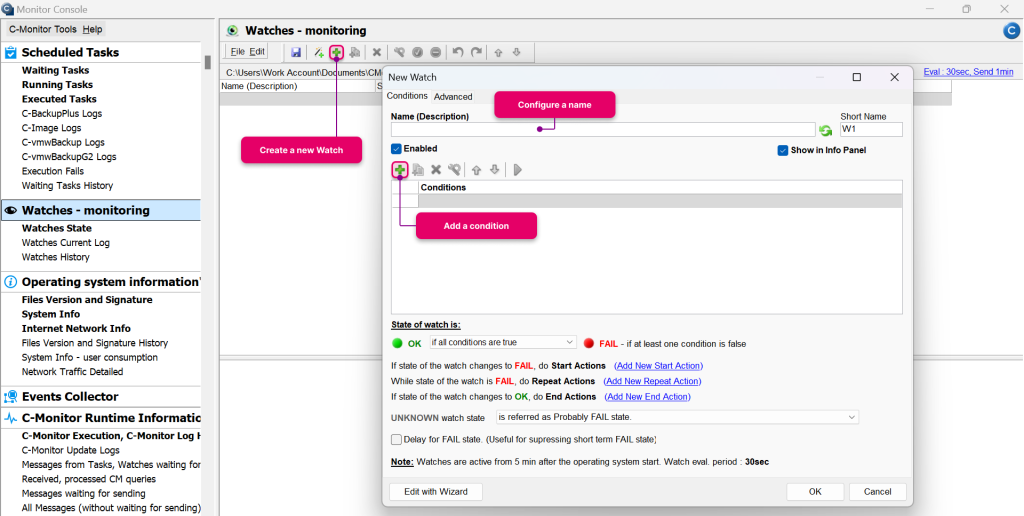The height and width of the screenshot is (516, 1024).
Task: Open the new watch wizard wand icon
Action: click(318, 52)
